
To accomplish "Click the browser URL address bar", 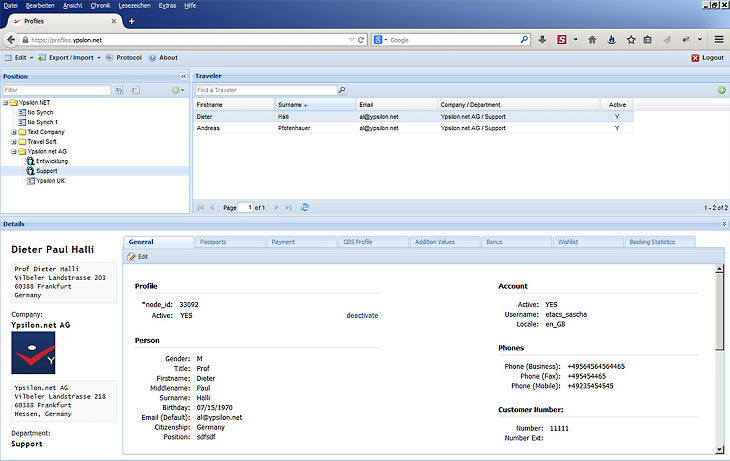I will 186,40.
